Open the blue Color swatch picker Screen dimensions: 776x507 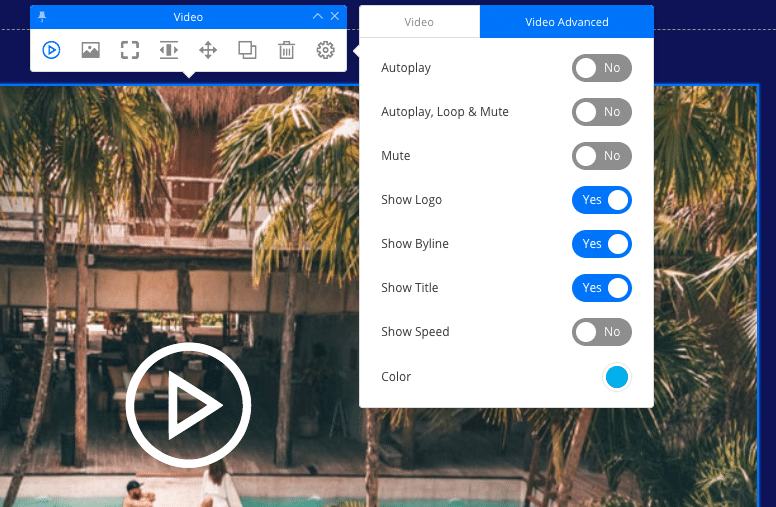(x=617, y=377)
